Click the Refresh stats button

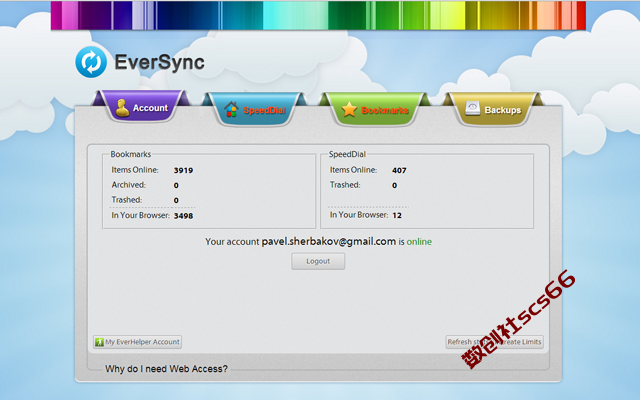pyautogui.click(x=494, y=342)
